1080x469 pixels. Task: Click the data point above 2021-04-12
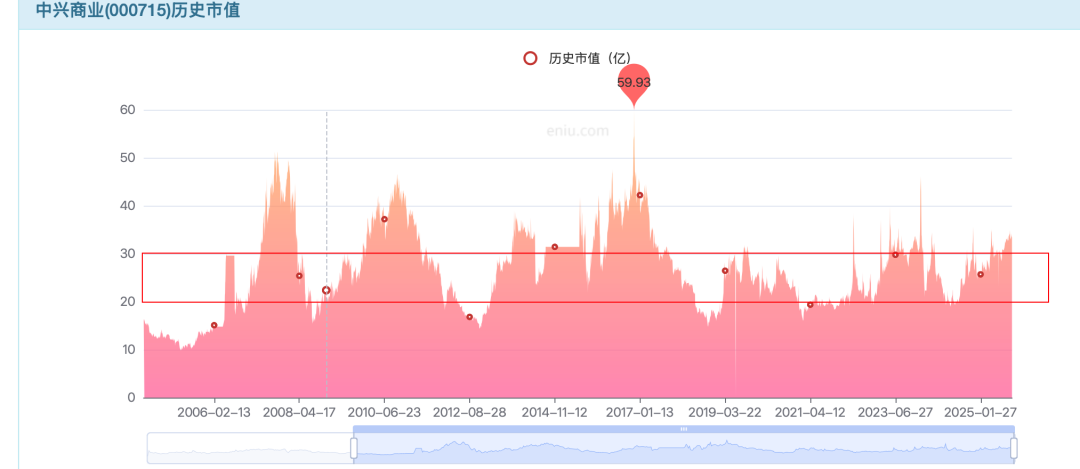click(x=810, y=304)
